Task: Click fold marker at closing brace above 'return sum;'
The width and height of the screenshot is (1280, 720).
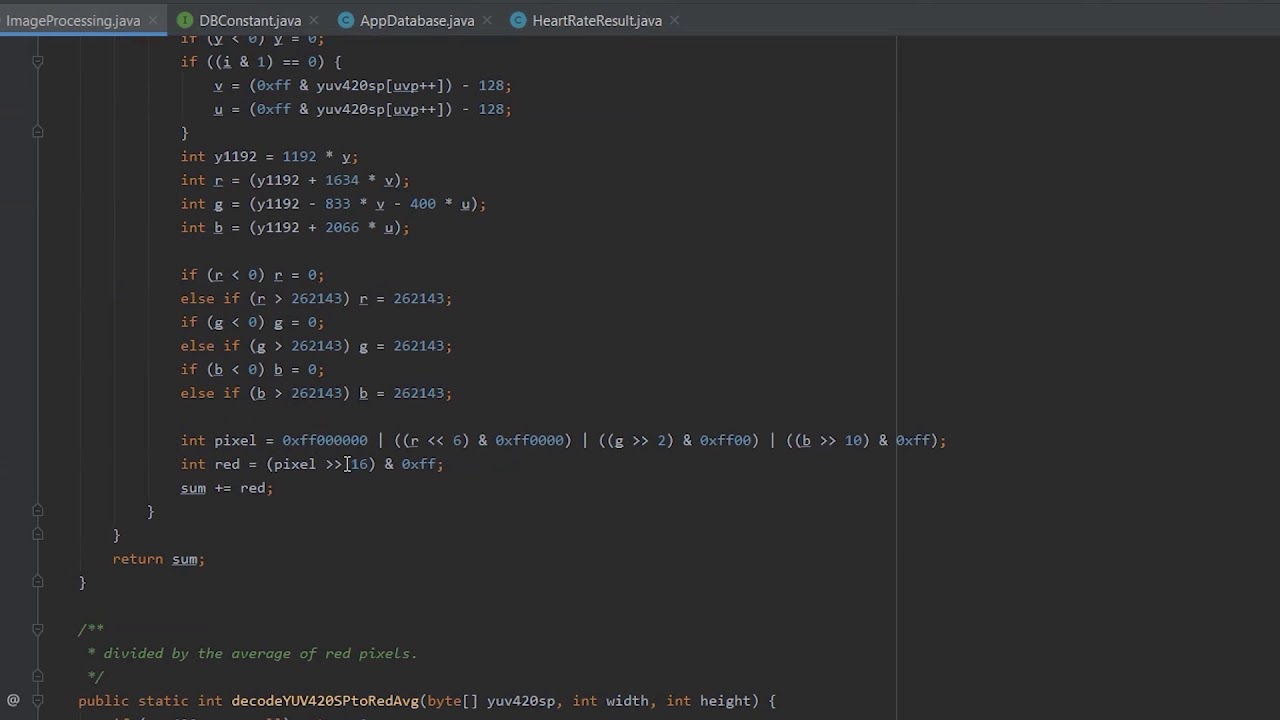Action: 37,535
